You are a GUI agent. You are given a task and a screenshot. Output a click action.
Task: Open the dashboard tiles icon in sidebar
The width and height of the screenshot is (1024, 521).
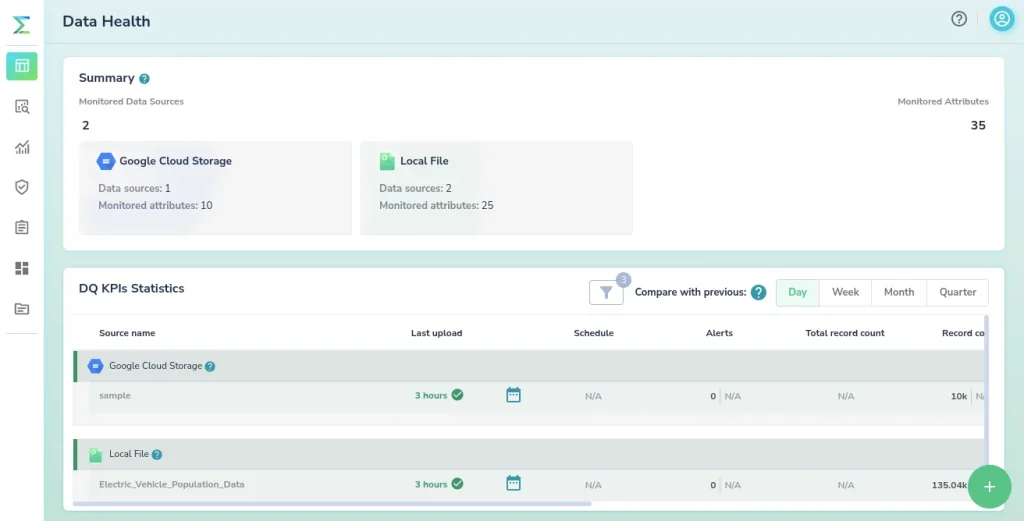(x=22, y=268)
